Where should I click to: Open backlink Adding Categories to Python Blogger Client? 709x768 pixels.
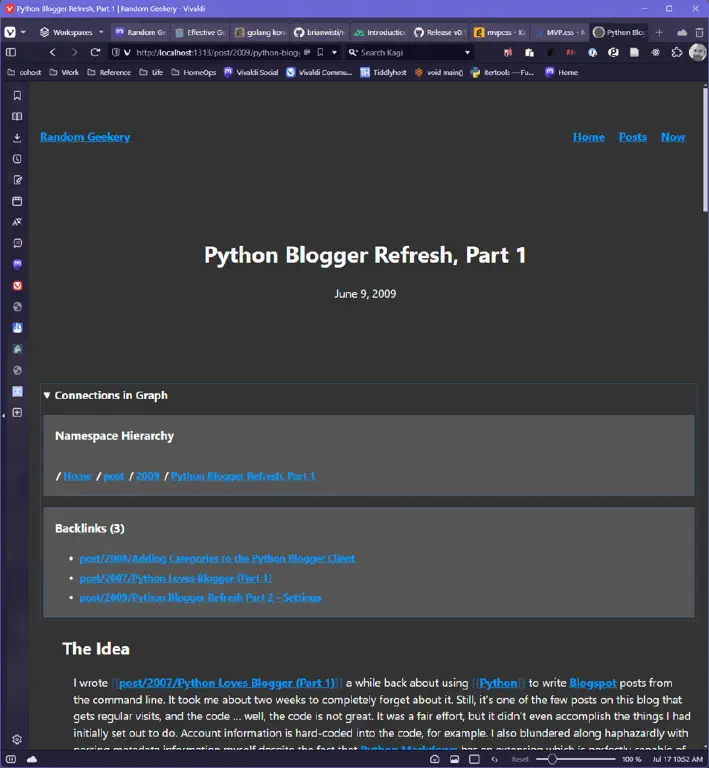coord(217,558)
